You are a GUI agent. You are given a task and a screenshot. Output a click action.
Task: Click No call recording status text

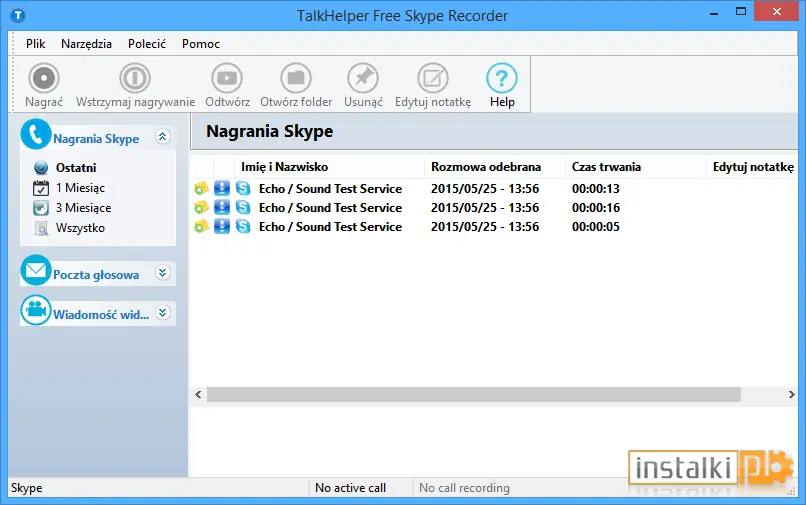pyautogui.click(x=464, y=488)
